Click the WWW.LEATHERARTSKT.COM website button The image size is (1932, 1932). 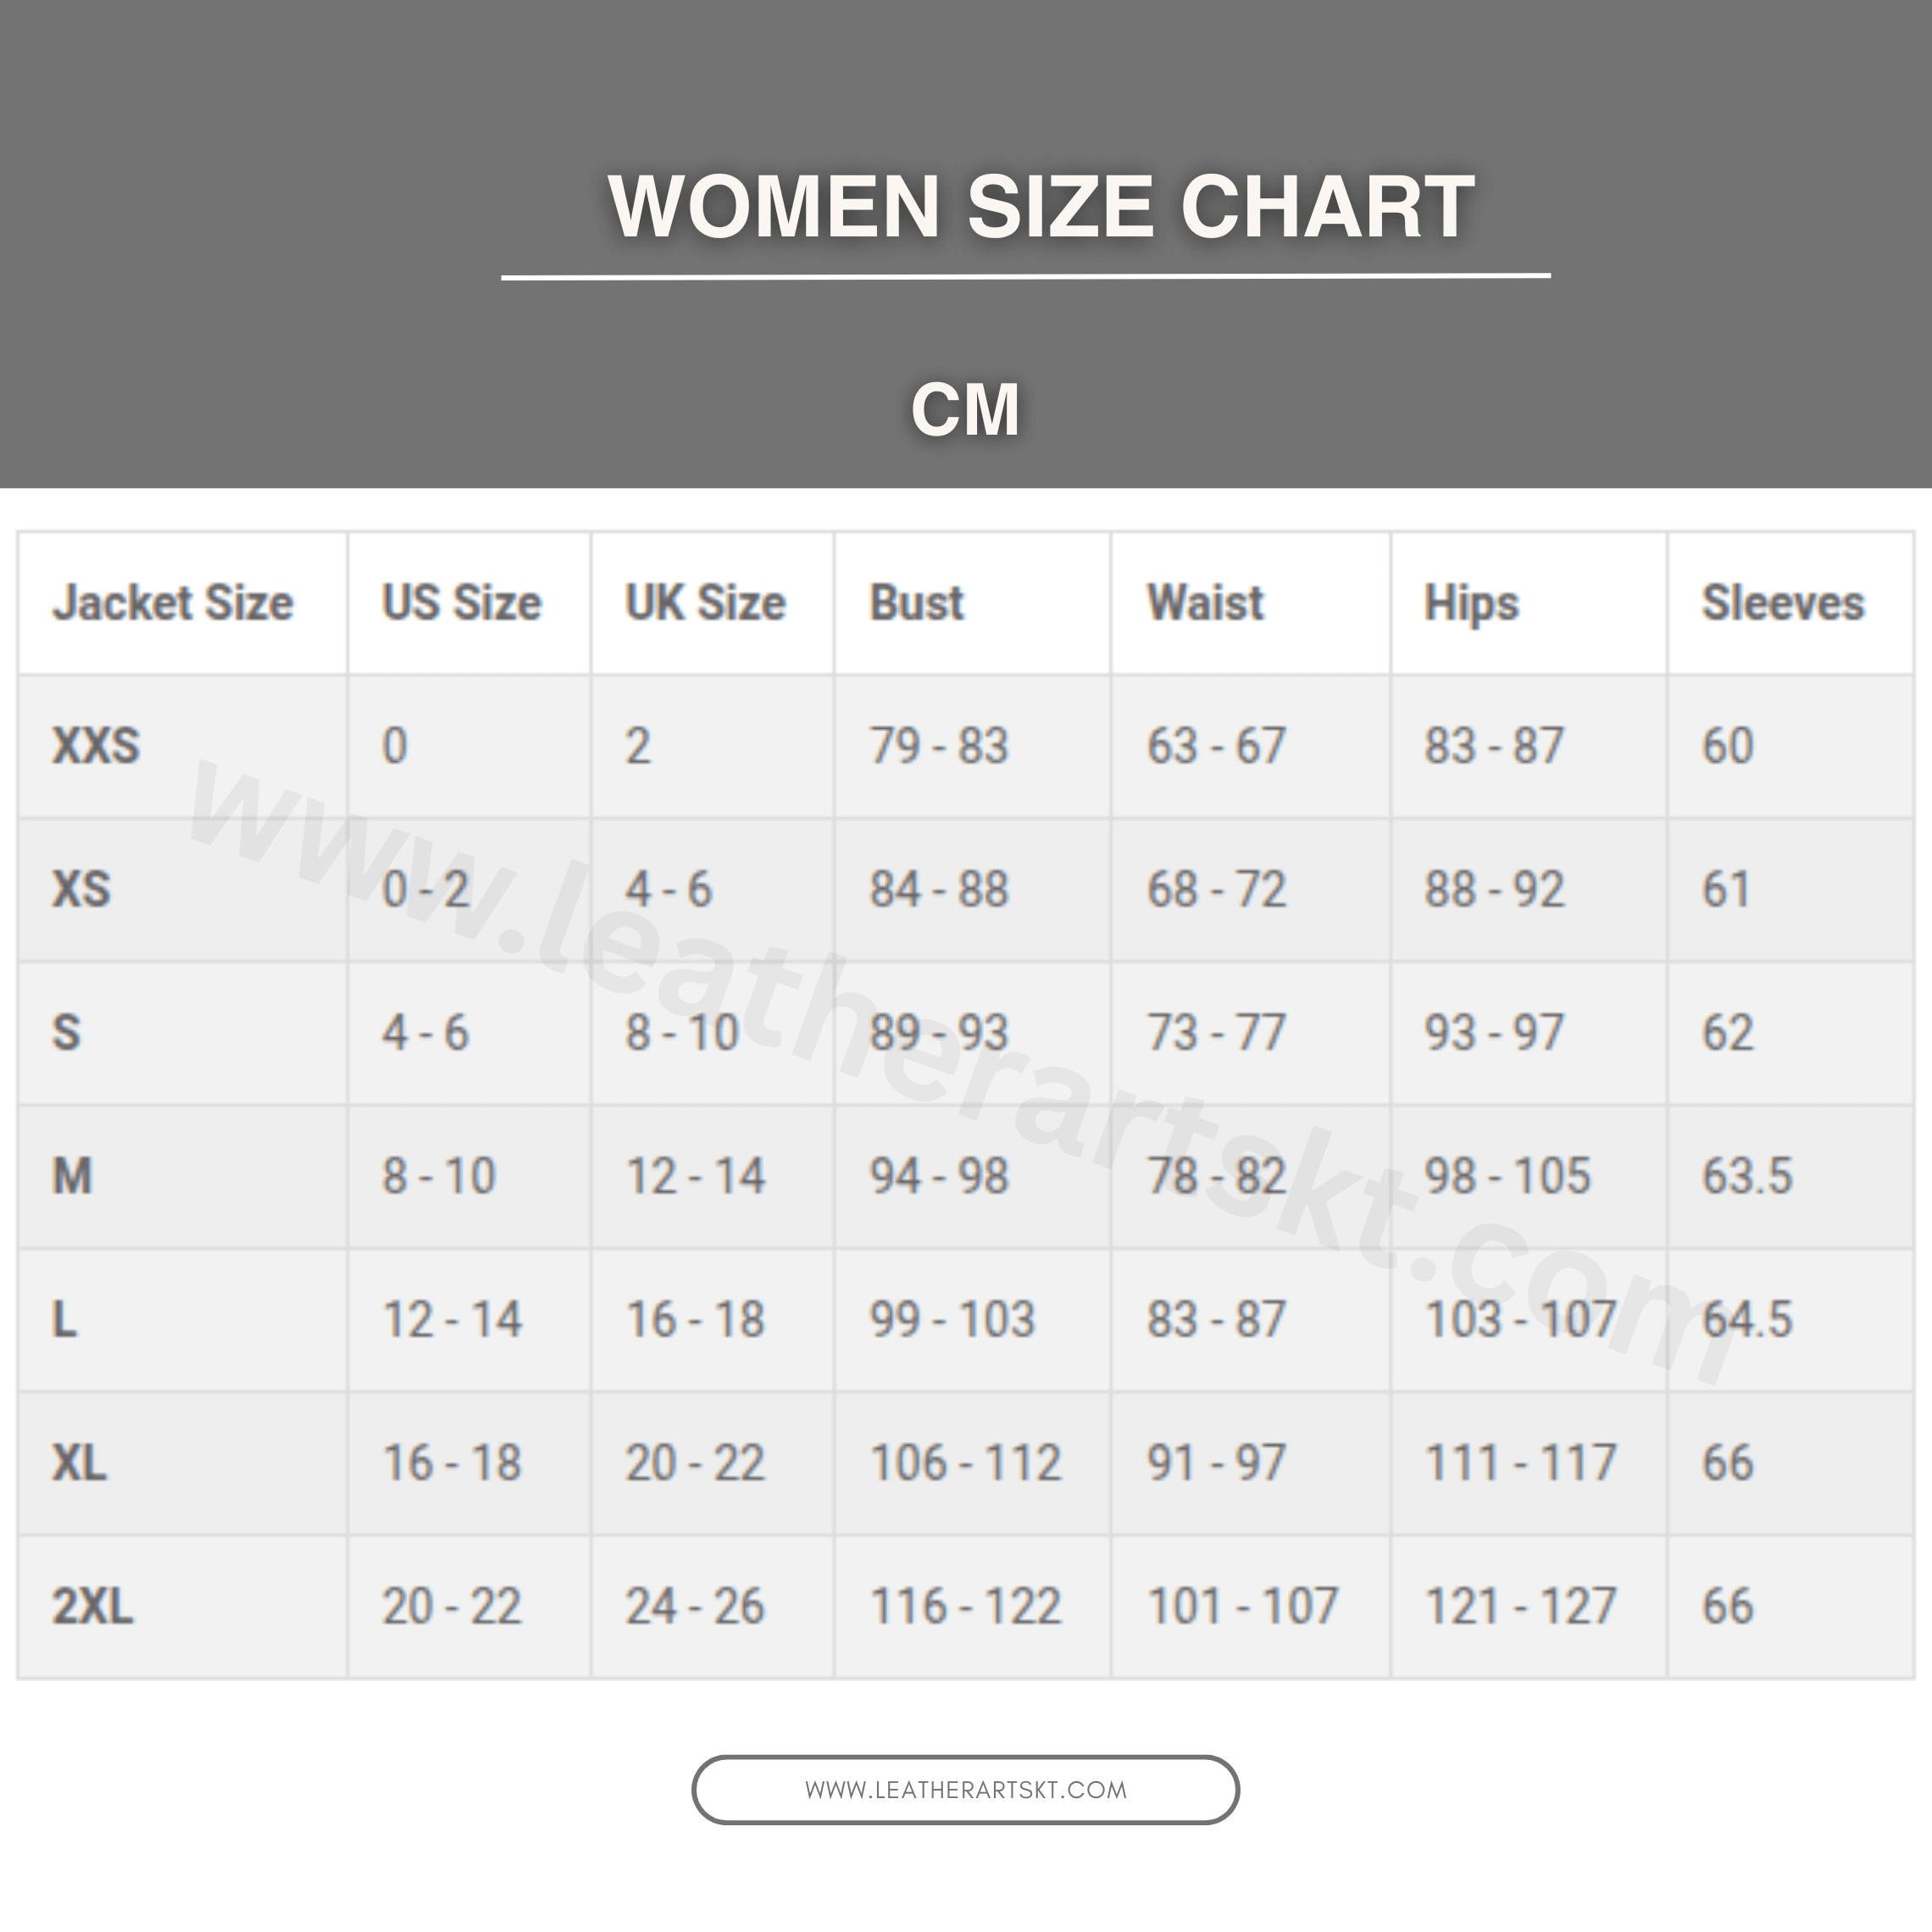(965, 1790)
